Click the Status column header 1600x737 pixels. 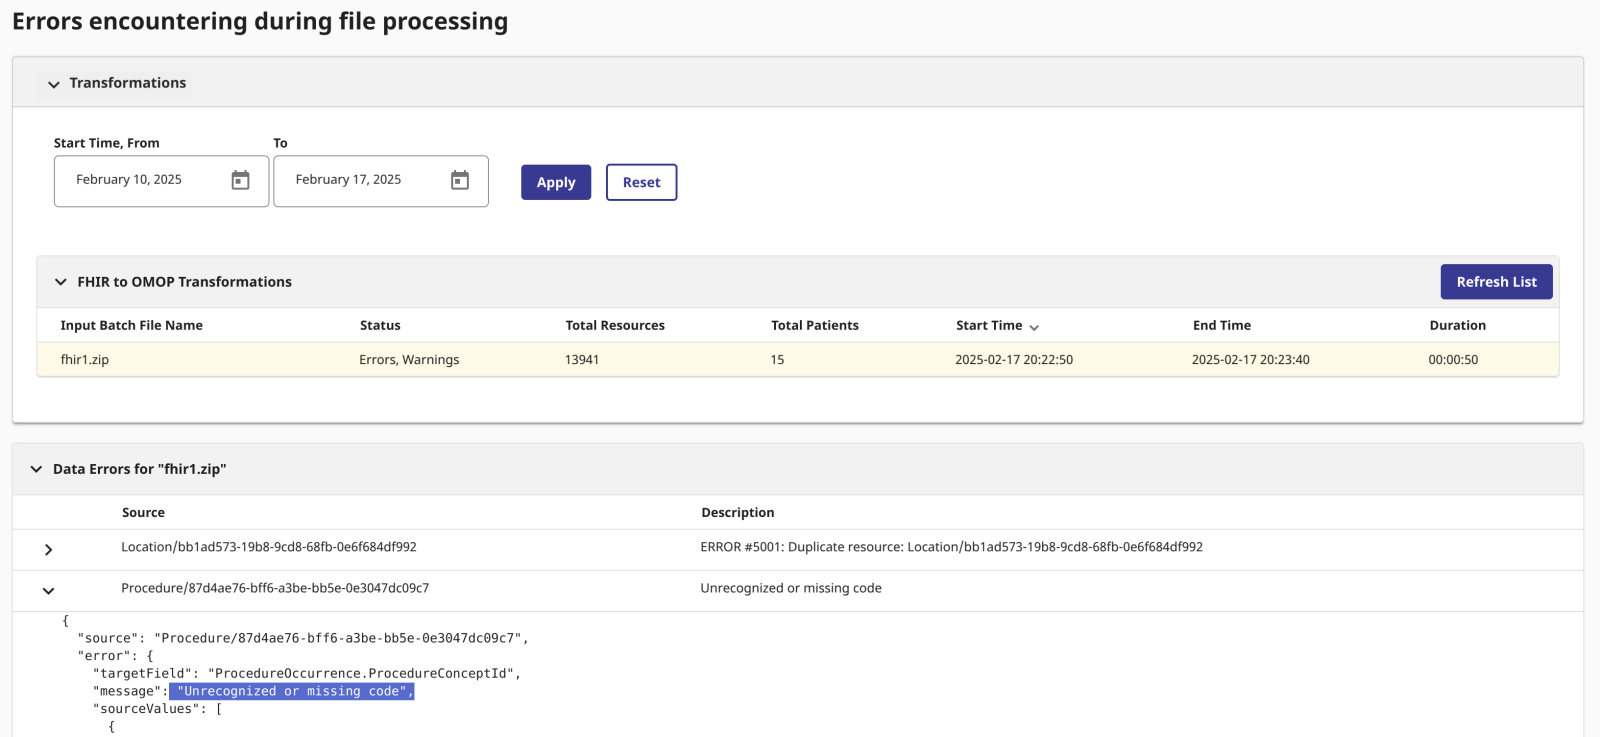click(x=380, y=325)
